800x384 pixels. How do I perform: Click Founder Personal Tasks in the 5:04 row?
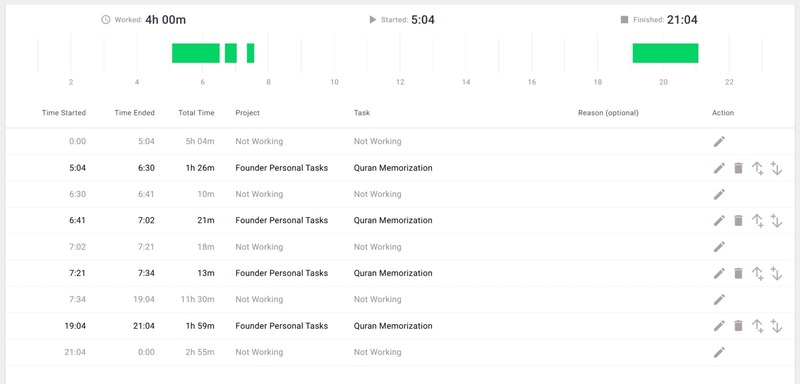pyautogui.click(x=282, y=168)
